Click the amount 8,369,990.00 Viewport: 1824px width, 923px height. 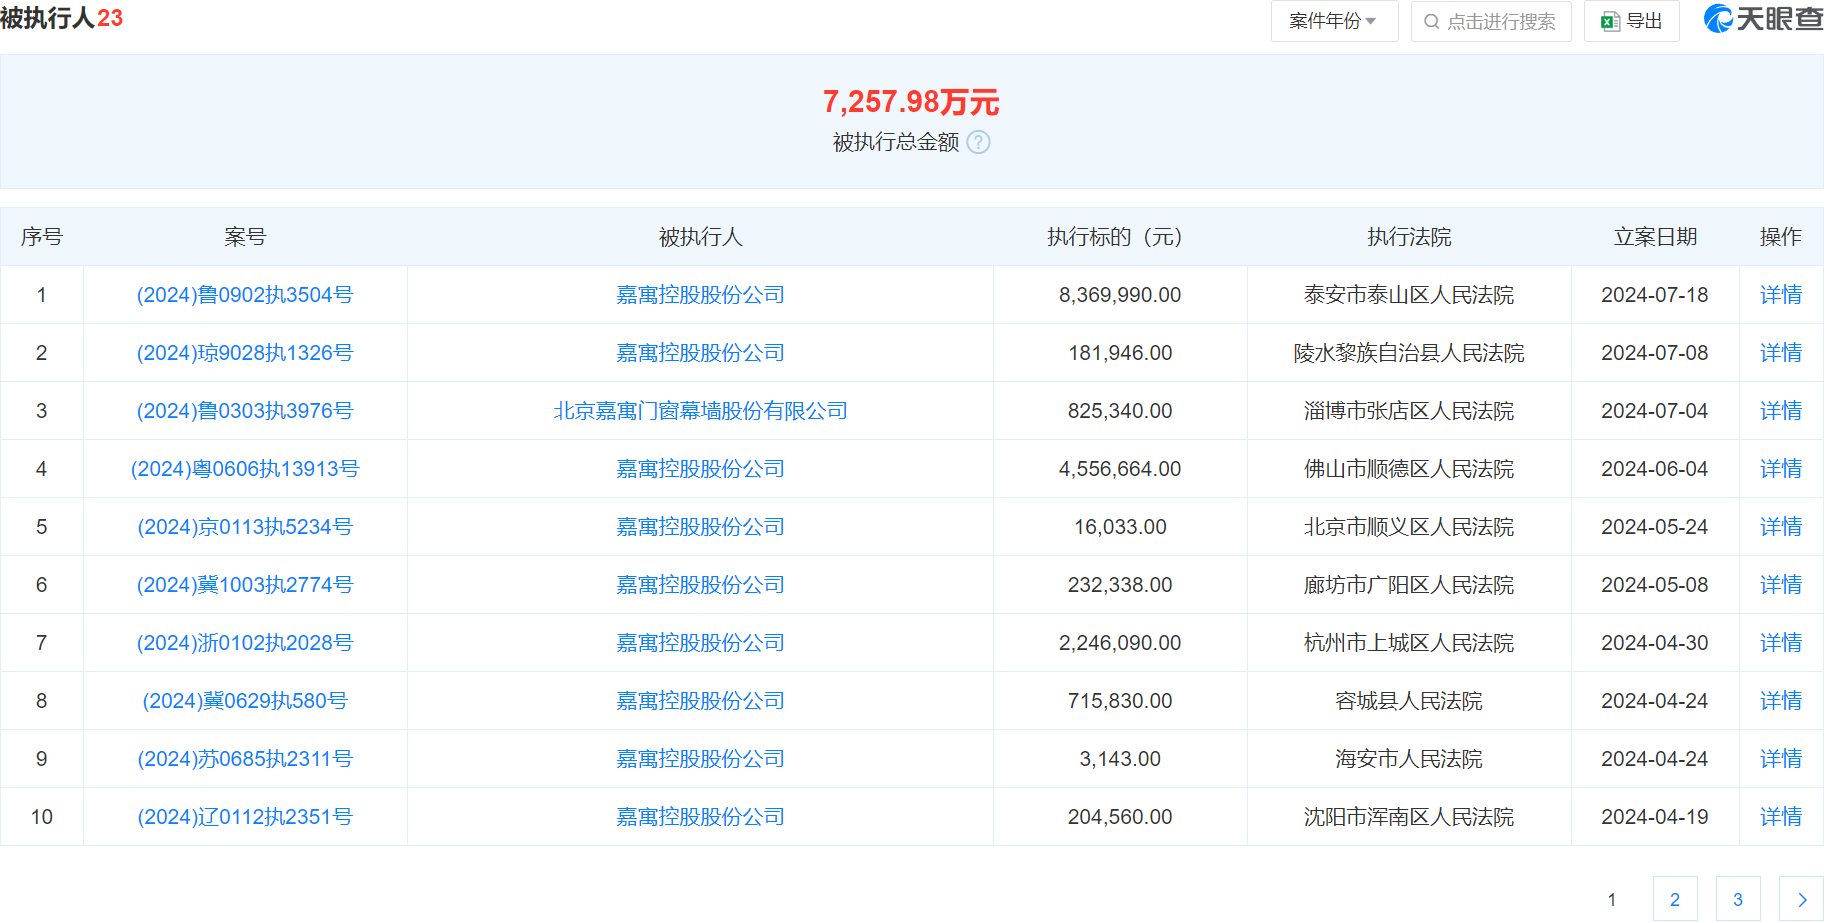pyautogui.click(x=1120, y=295)
